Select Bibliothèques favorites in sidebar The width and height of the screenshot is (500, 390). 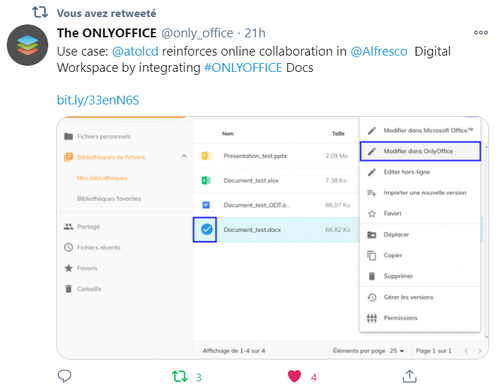(109, 199)
